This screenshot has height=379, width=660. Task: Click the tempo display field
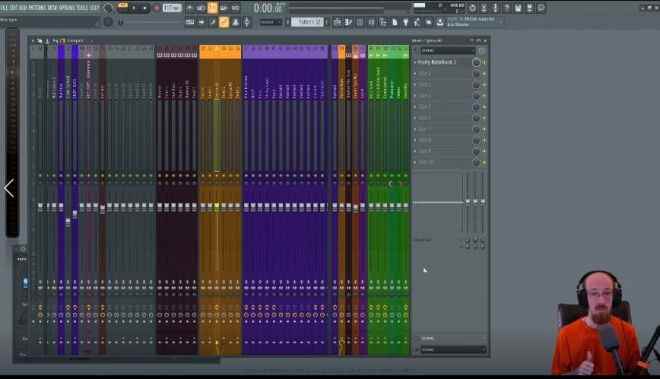point(172,8)
